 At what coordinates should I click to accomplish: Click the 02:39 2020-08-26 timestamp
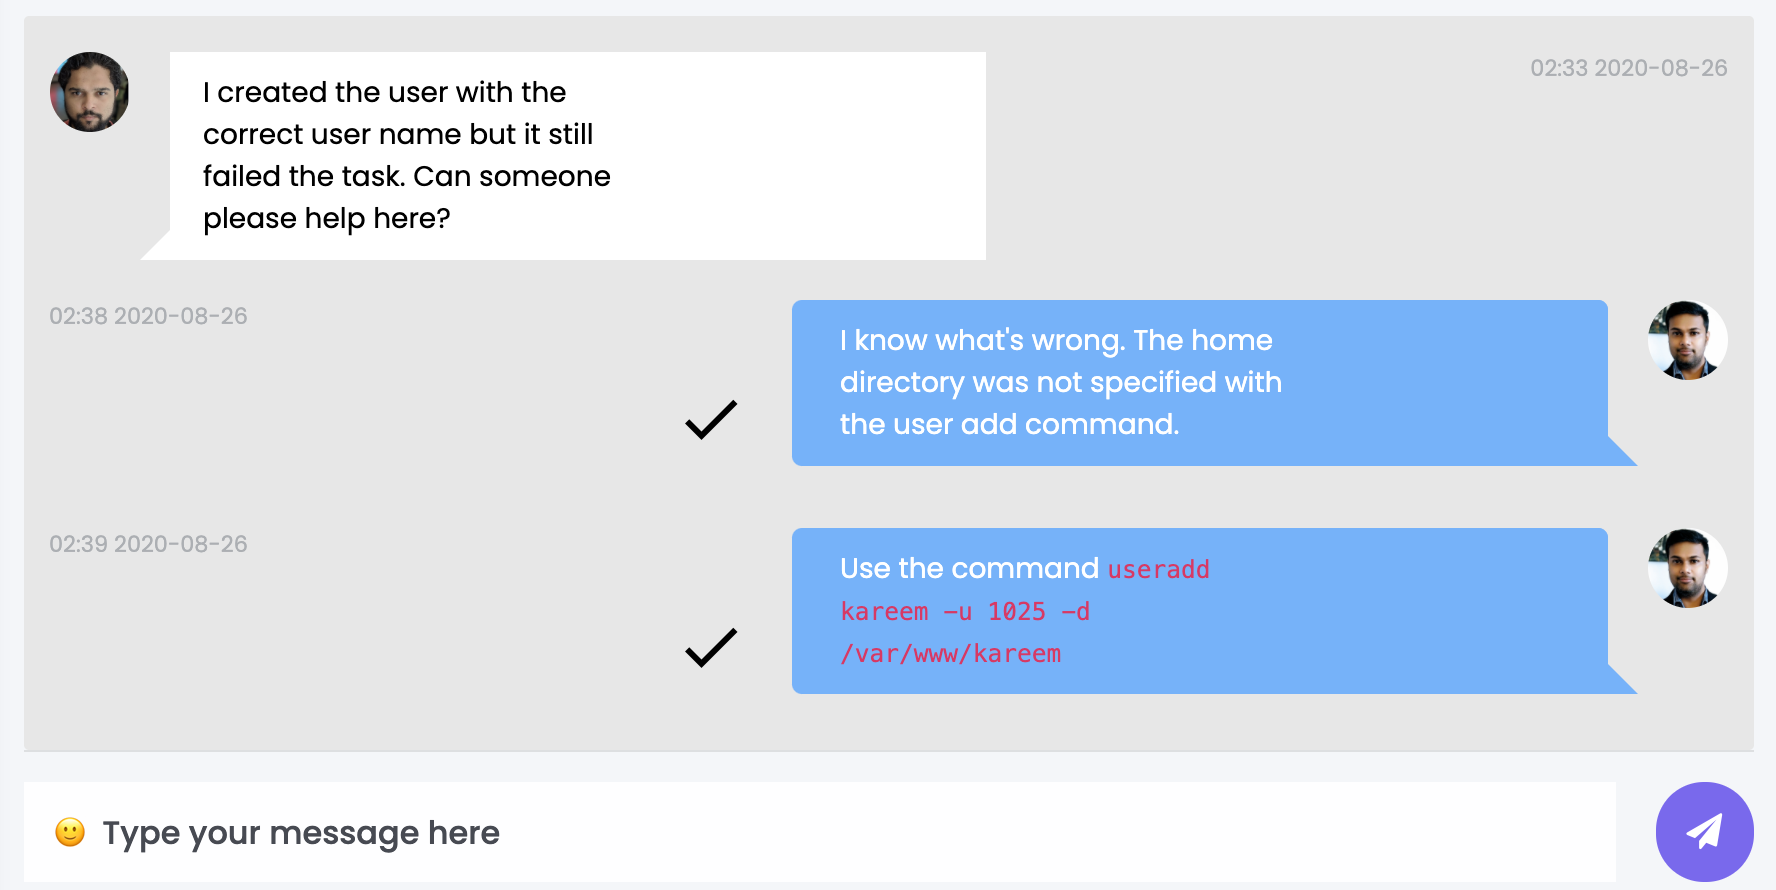pyautogui.click(x=148, y=544)
